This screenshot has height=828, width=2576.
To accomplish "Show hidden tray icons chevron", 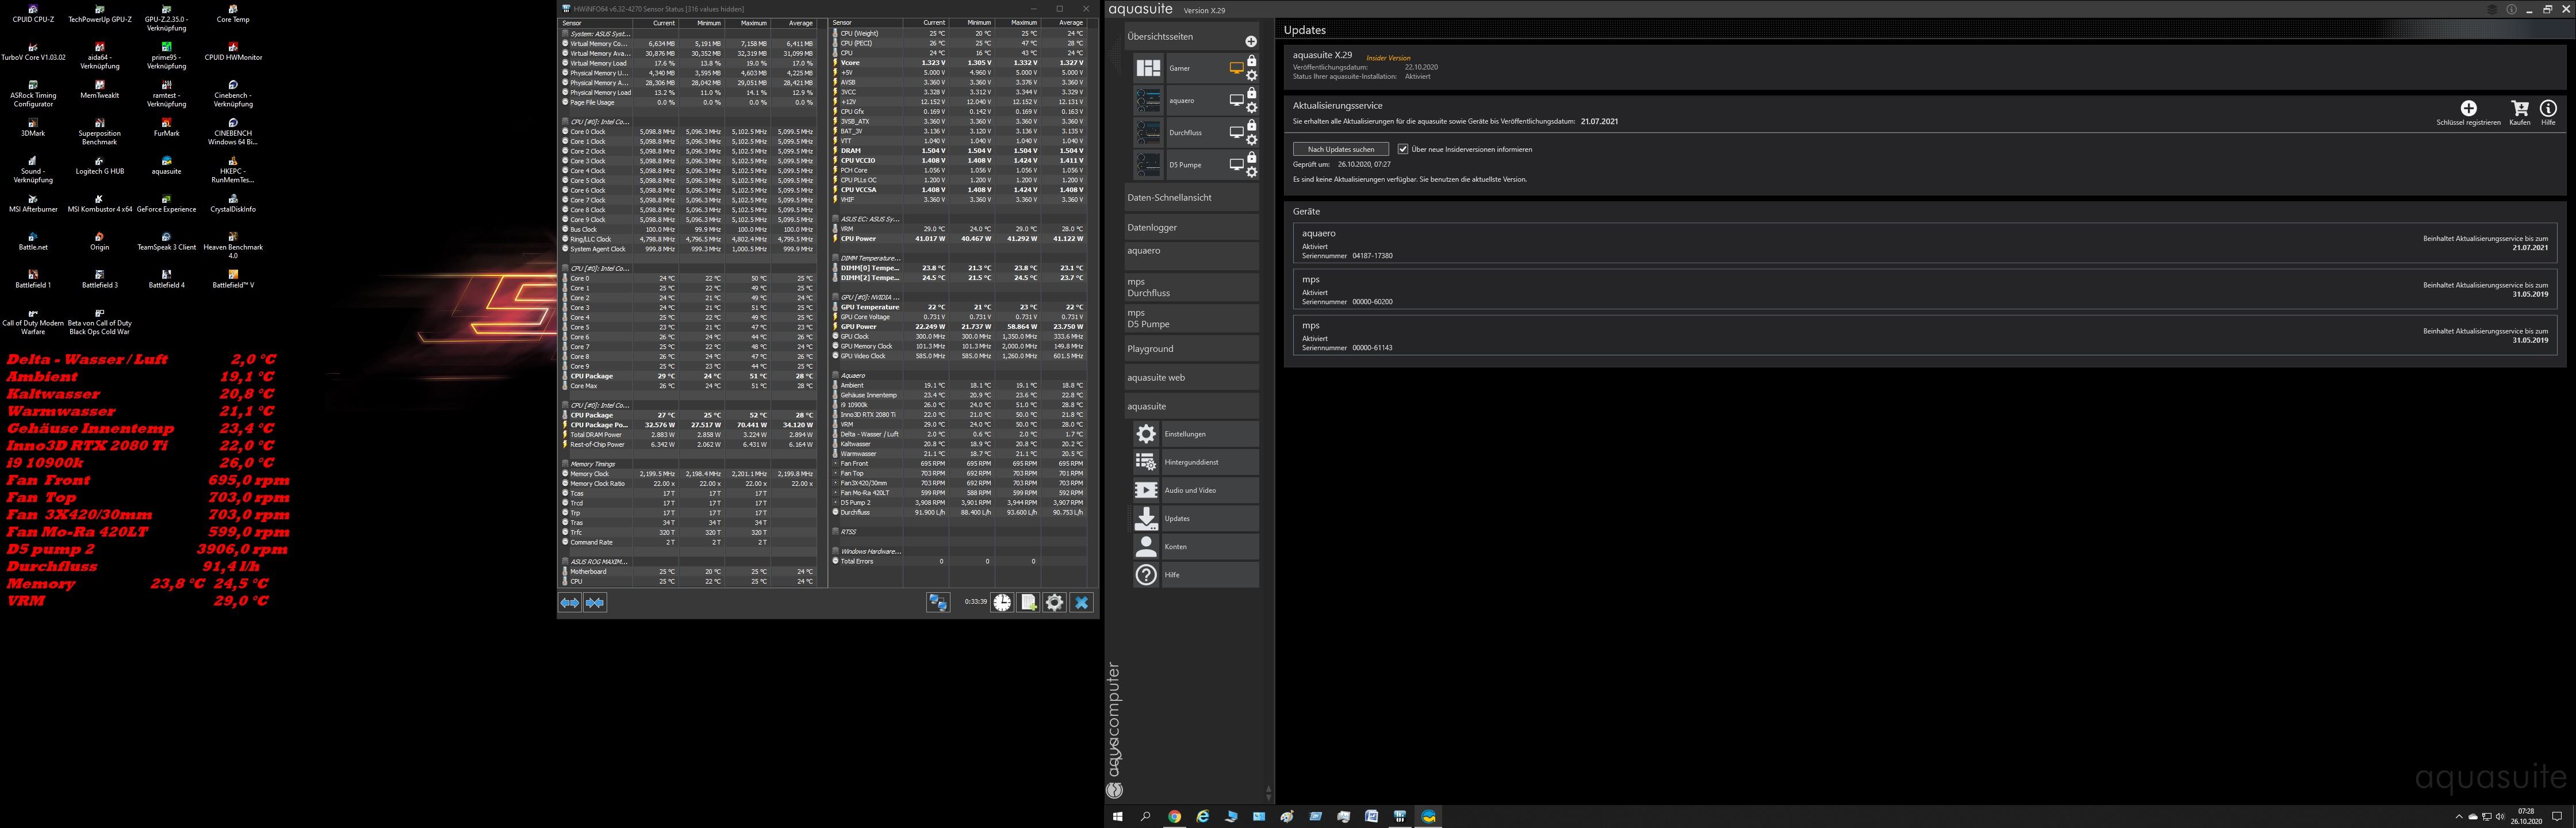I will pyautogui.click(x=2459, y=817).
